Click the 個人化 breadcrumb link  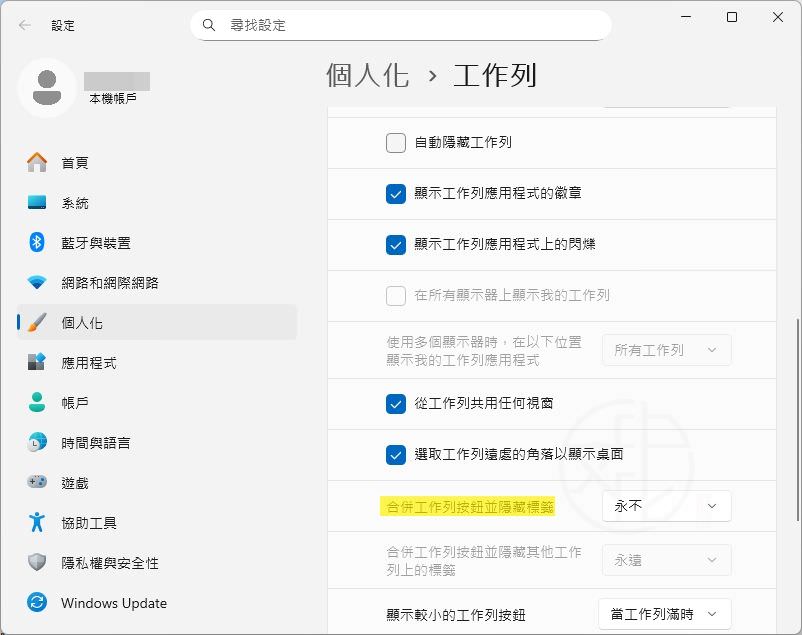point(368,76)
